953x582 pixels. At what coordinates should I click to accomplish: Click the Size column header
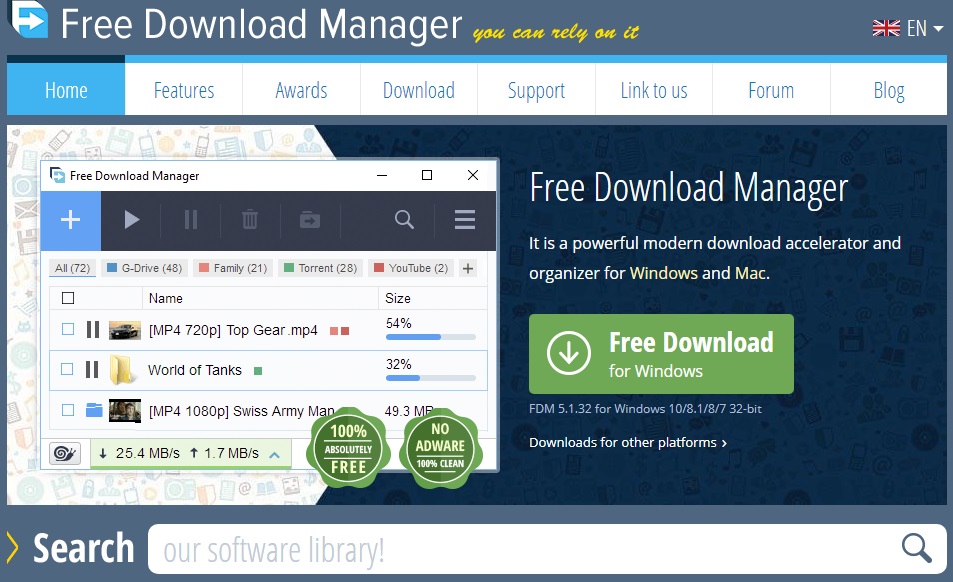tap(398, 298)
